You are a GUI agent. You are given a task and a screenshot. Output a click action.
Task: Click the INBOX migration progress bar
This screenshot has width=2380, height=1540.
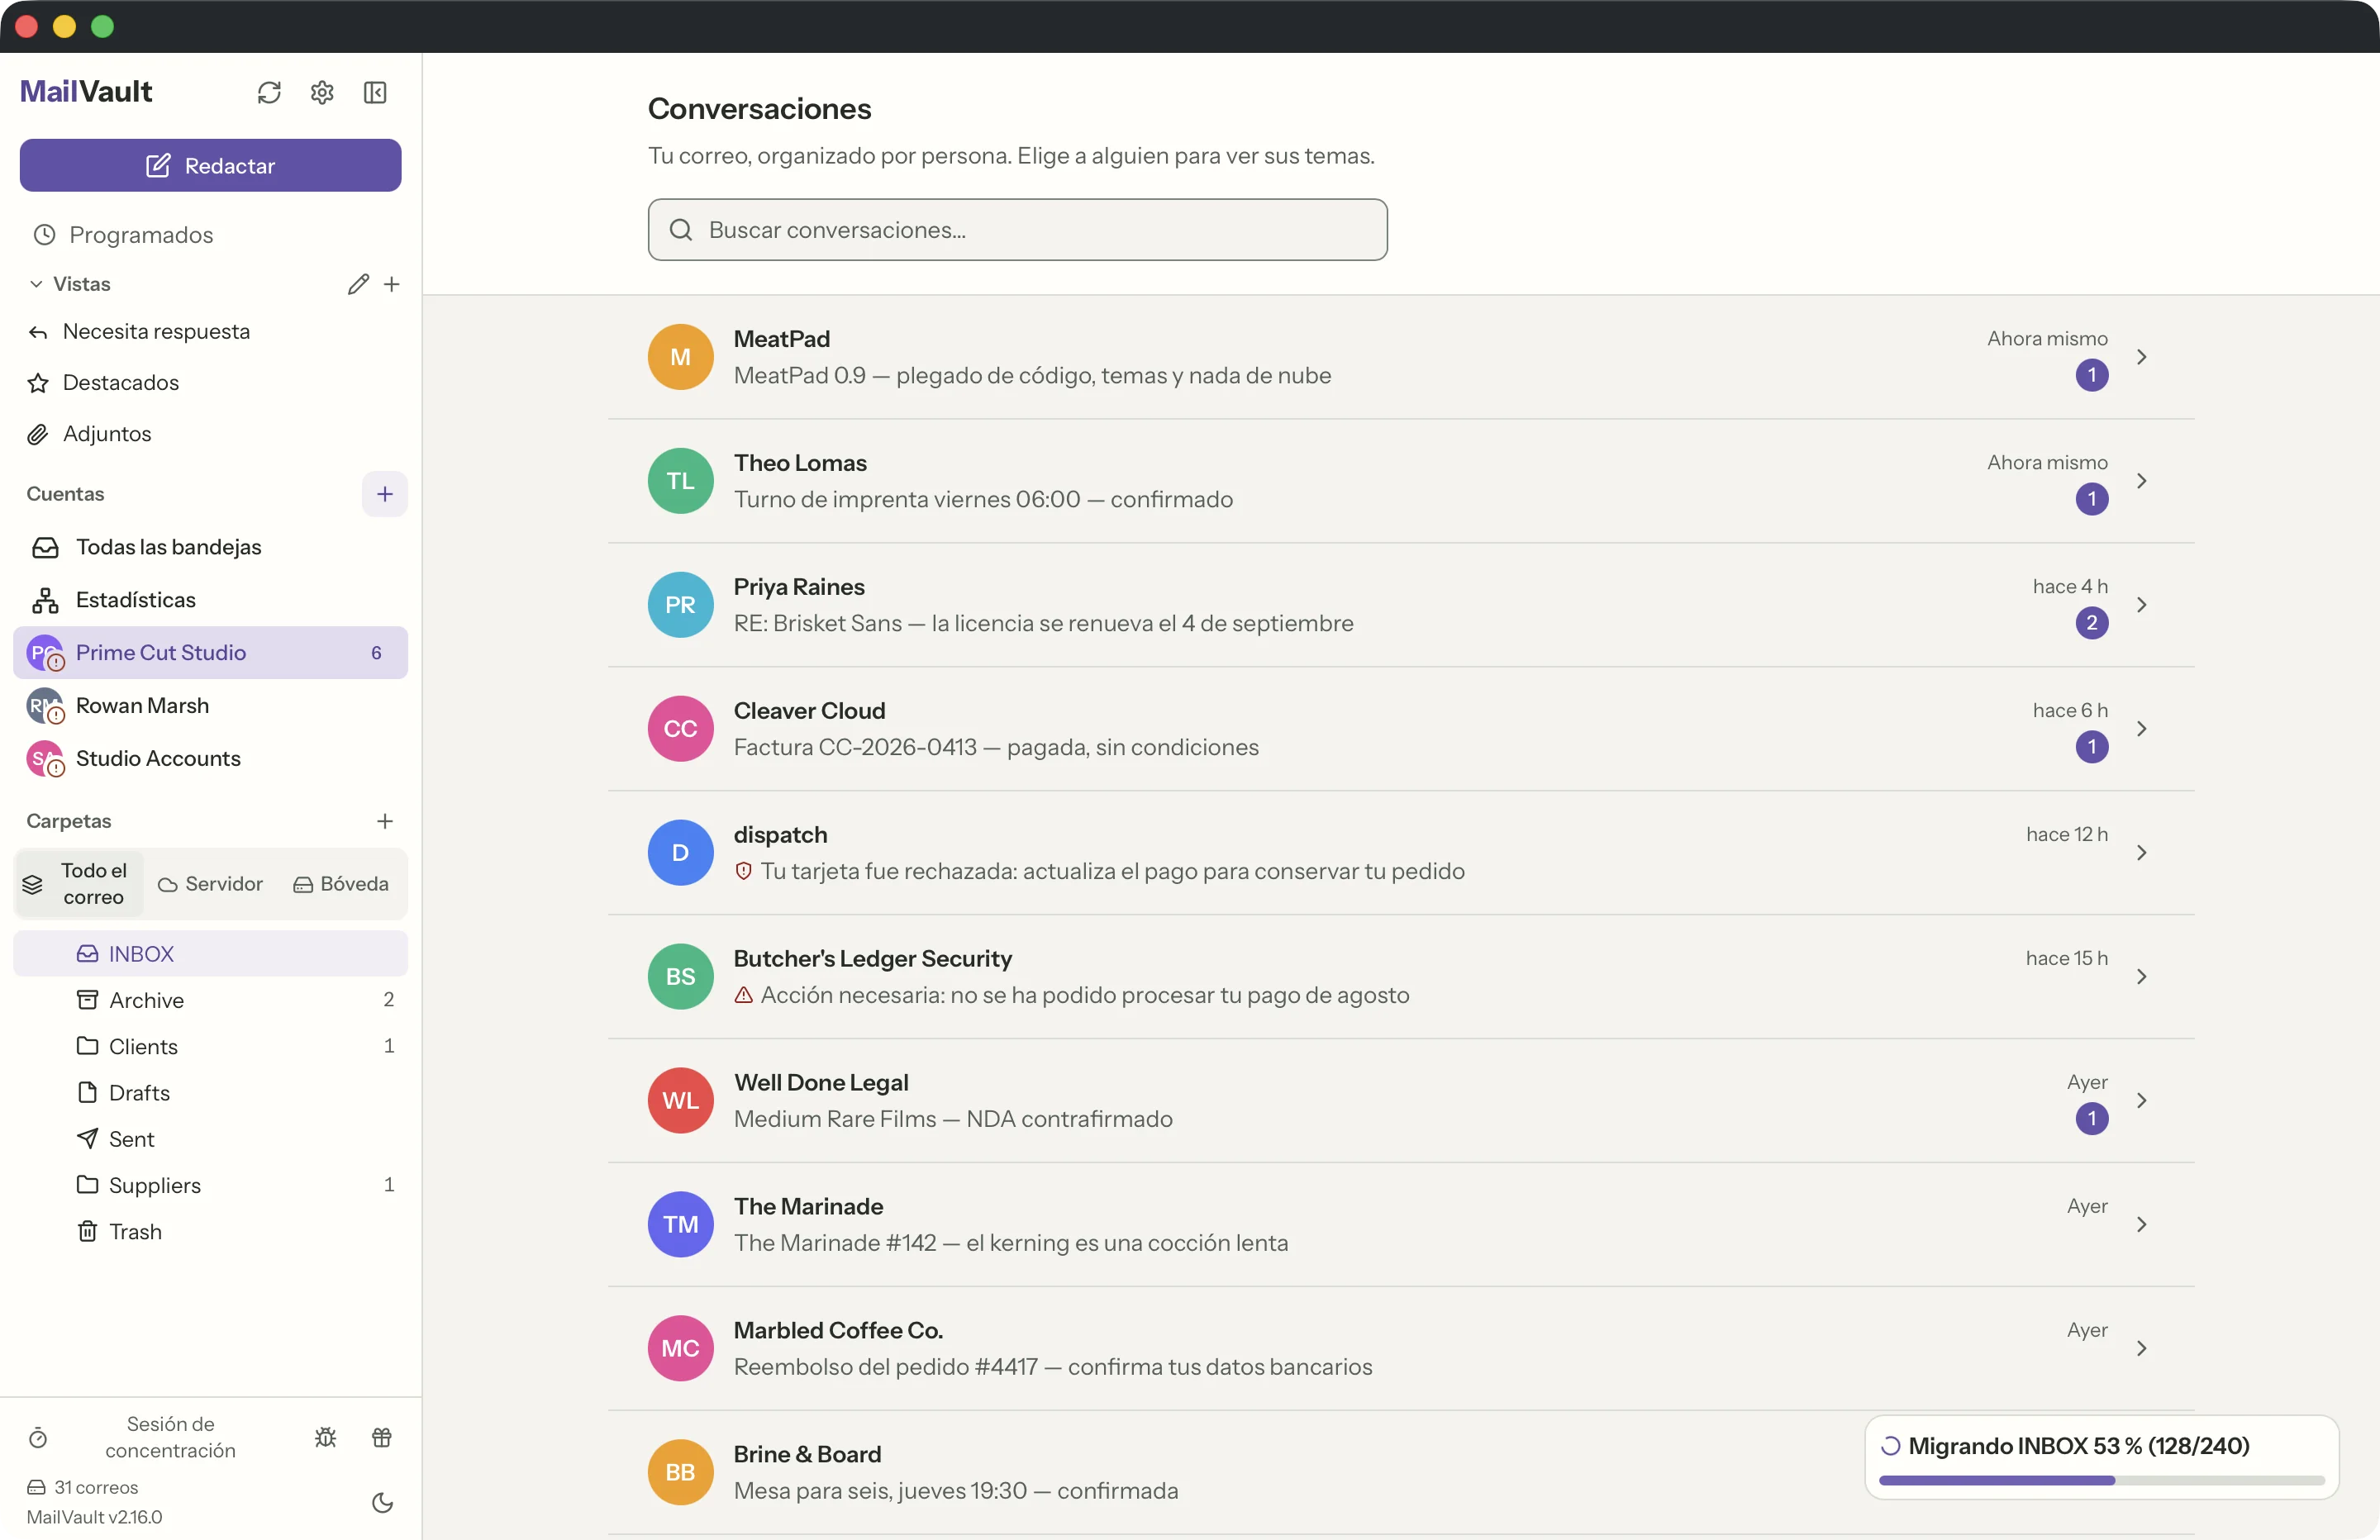pos(2101,1480)
